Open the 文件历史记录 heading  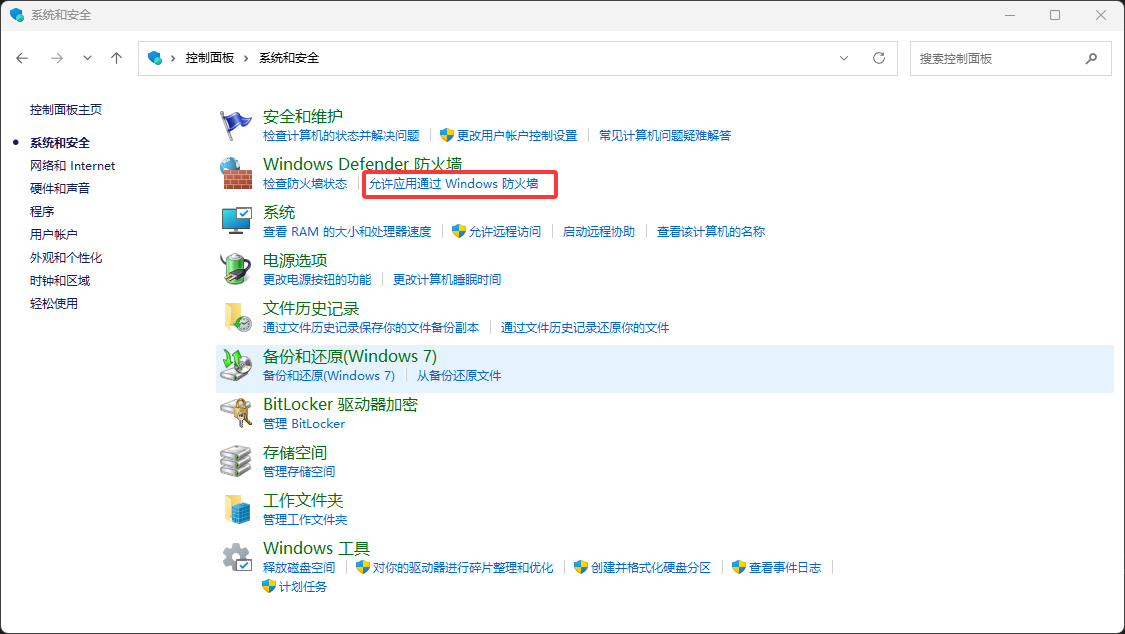[x=311, y=308]
